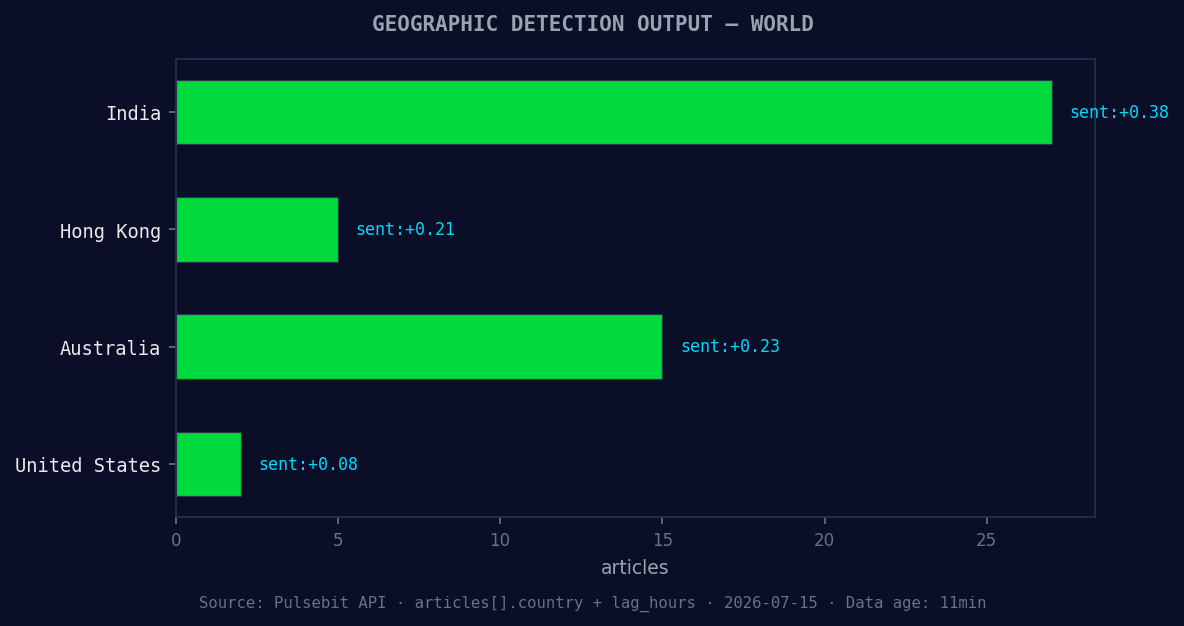
Task: Click the sent:+0.08 annotation
Action: [x=308, y=464]
